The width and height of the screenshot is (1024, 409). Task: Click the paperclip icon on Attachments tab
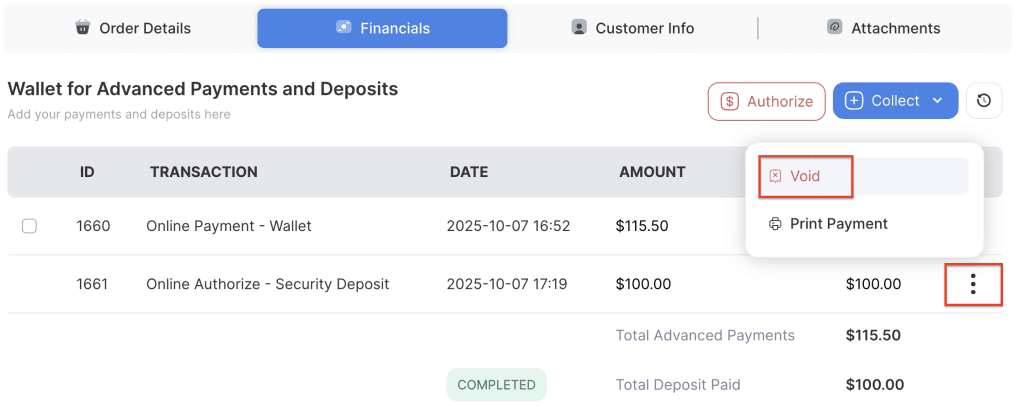(x=835, y=28)
